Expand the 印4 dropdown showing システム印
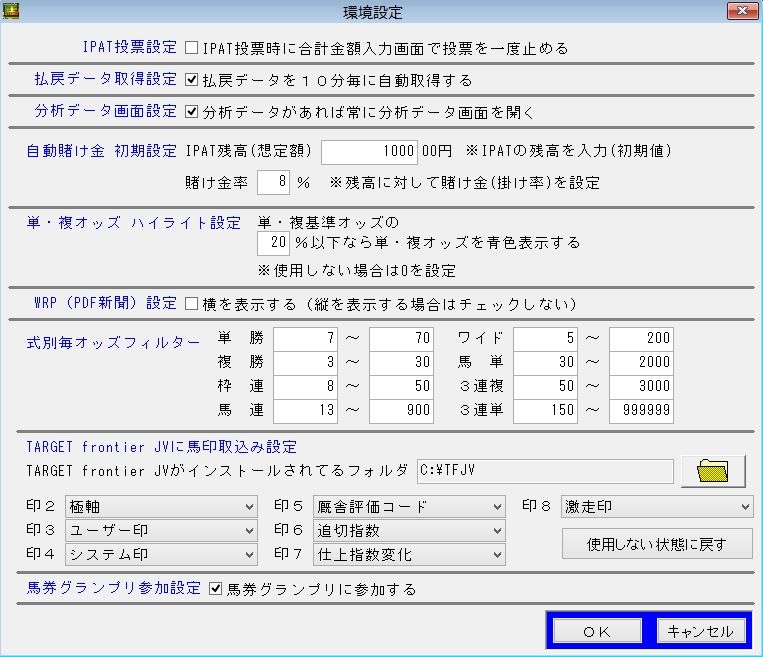The width and height of the screenshot is (763, 657). coord(161,554)
